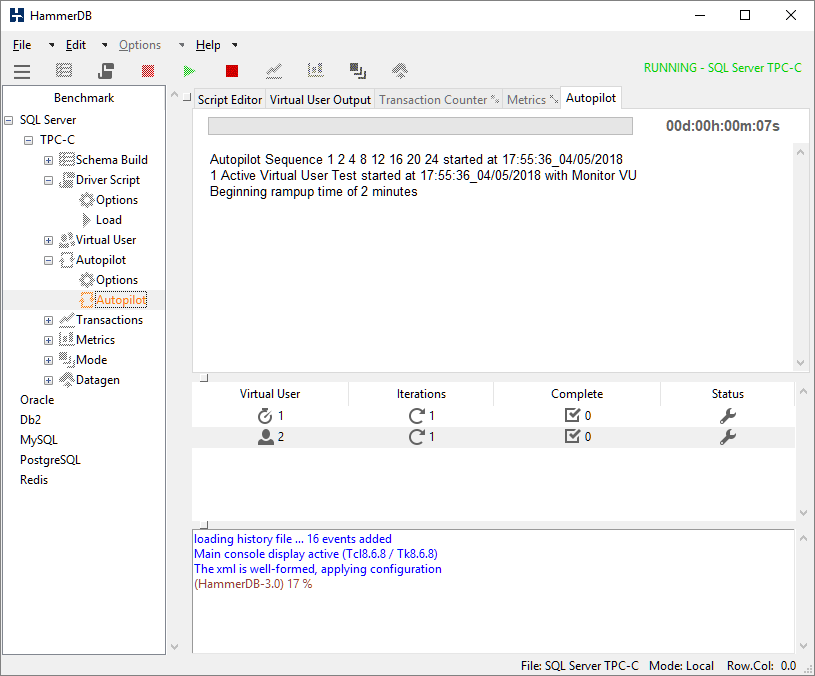Select SQL Server in the Benchmark tree

pos(48,120)
